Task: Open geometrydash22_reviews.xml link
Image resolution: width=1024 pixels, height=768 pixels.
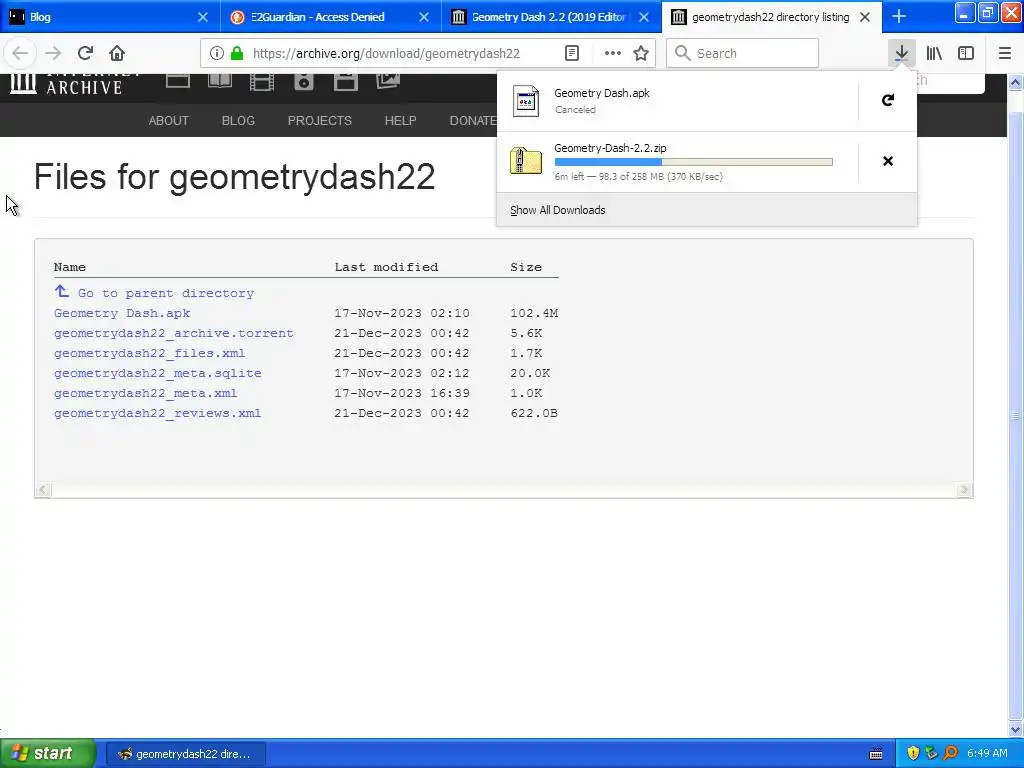Action: point(157,413)
